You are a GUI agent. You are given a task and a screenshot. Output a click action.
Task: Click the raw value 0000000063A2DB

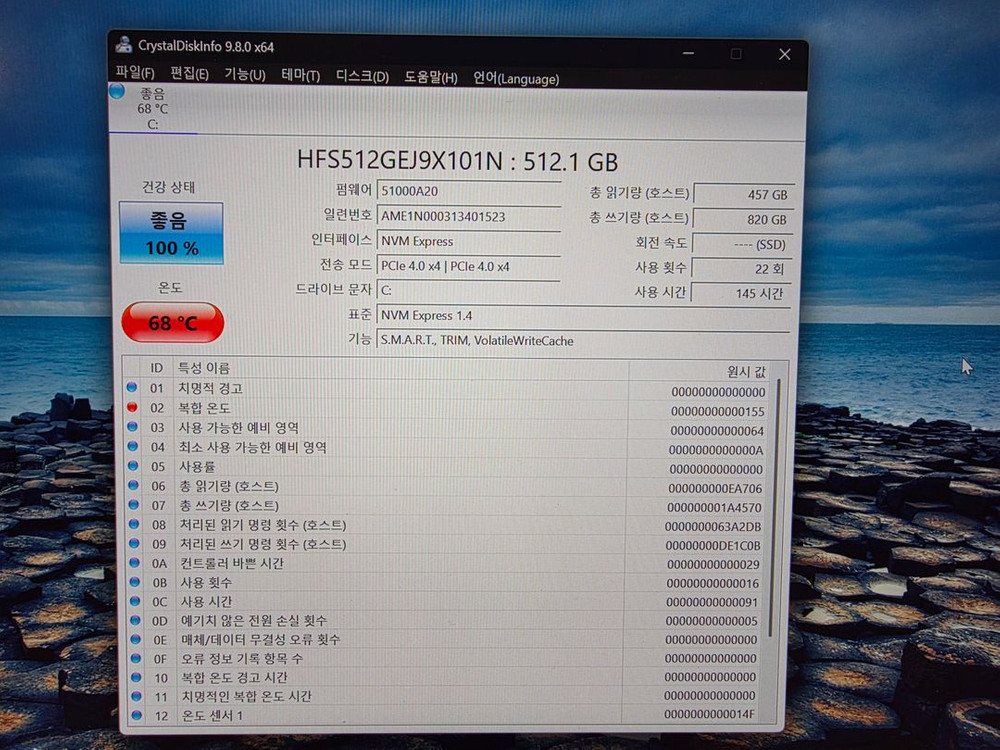pyautogui.click(x=713, y=527)
